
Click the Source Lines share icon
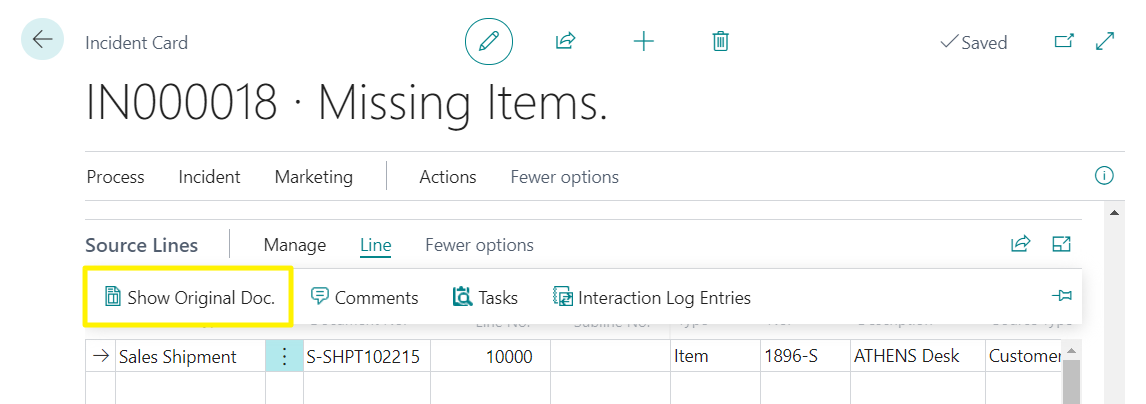pyautogui.click(x=1020, y=244)
